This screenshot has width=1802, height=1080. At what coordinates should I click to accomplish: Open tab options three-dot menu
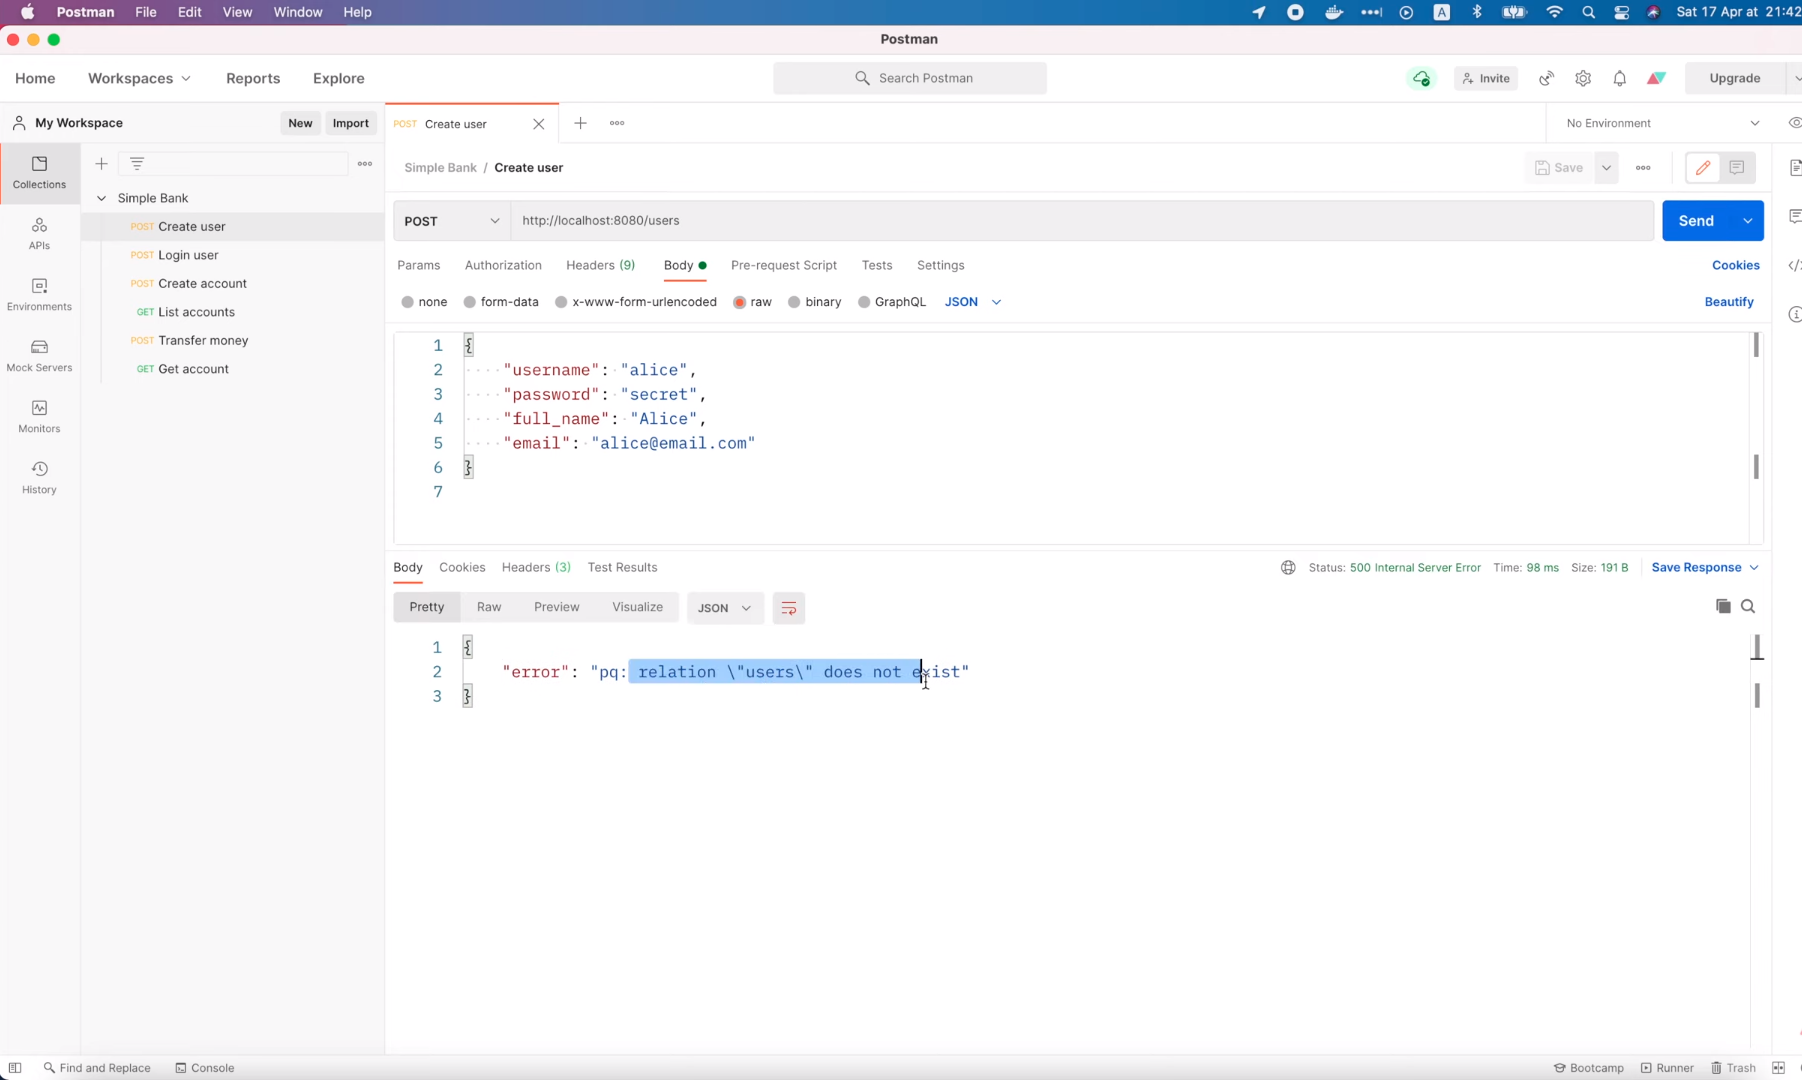(x=617, y=123)
